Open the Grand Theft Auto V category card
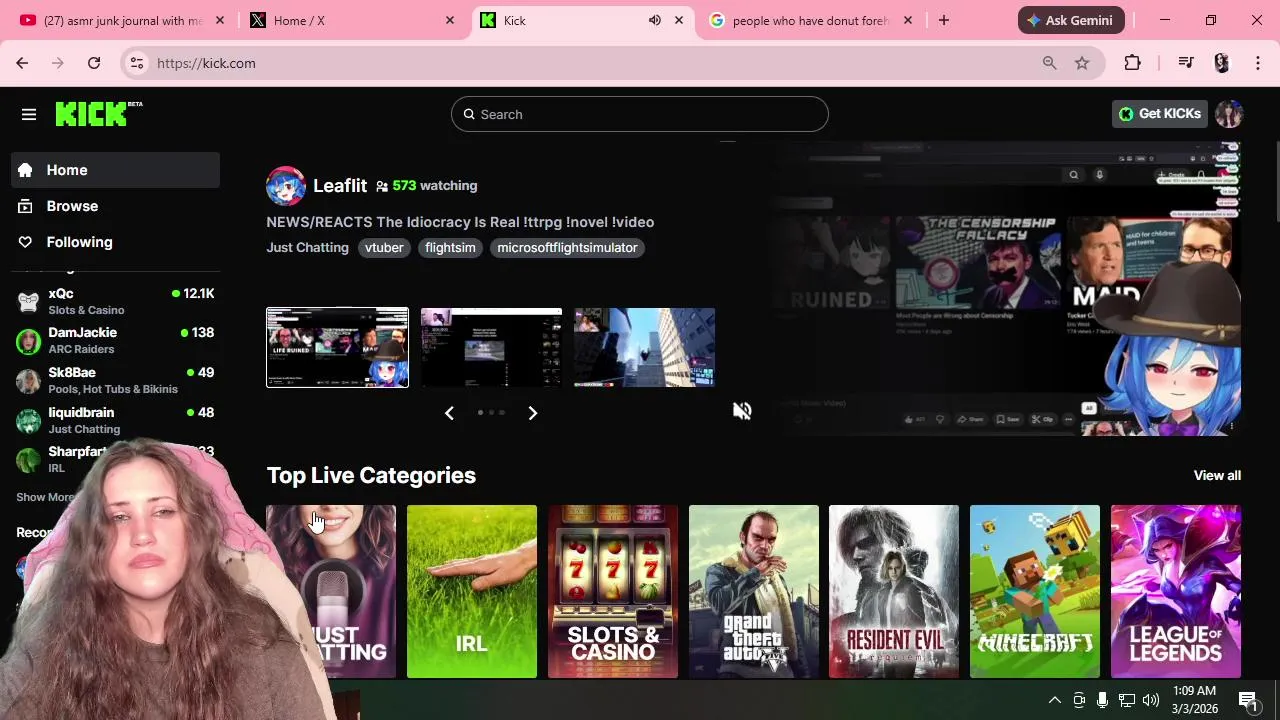 [x=754, y=591]
